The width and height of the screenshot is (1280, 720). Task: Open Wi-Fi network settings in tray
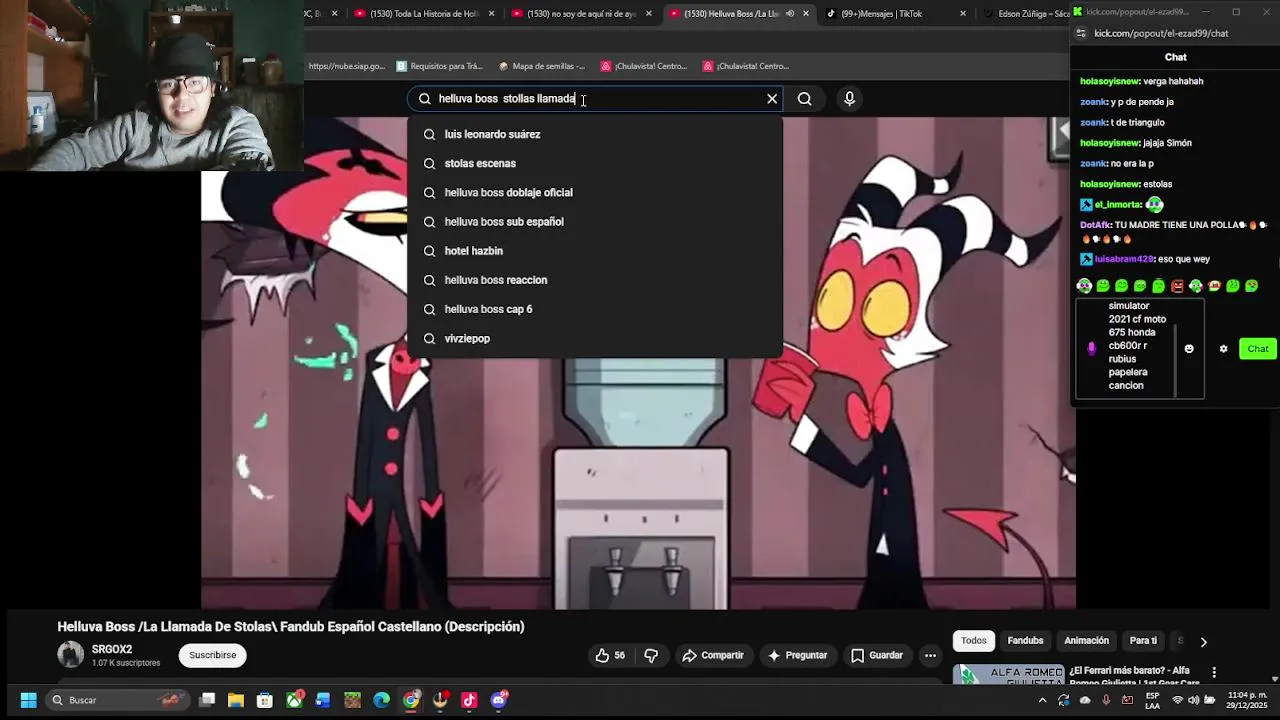(1178, 700)
